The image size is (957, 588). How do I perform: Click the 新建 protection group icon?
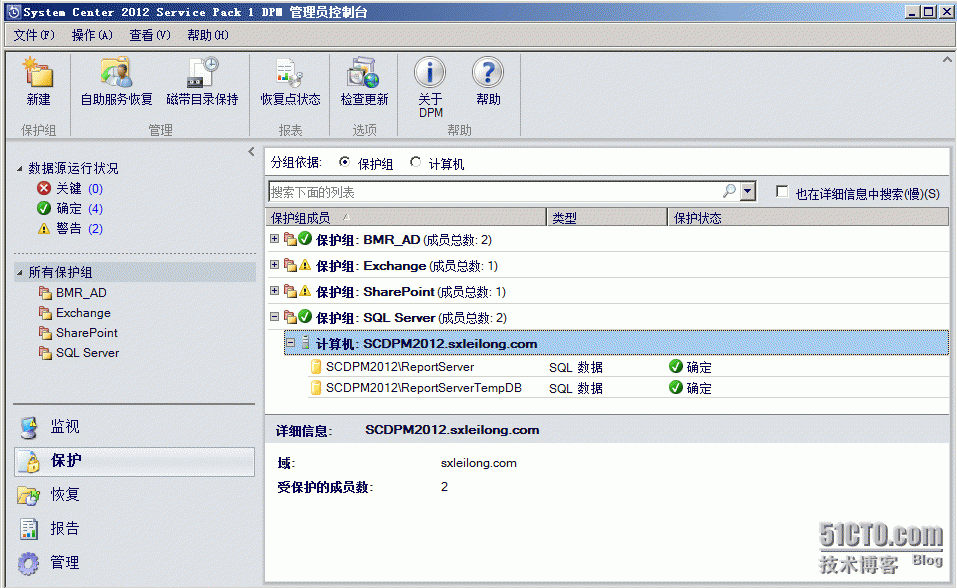(x=38, y=73)
